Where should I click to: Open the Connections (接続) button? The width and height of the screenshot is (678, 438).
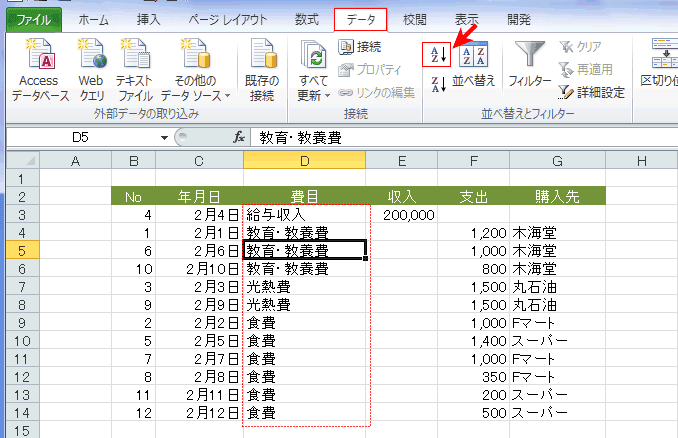pyautogui.click(x=360, y=47)
